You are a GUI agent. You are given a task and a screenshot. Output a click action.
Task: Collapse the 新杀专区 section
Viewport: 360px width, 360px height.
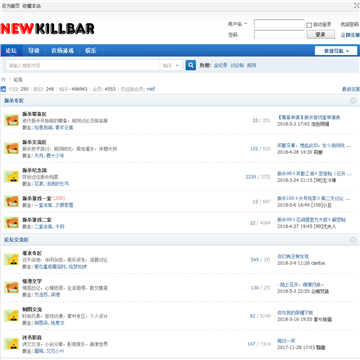click(x=353, y=101)
